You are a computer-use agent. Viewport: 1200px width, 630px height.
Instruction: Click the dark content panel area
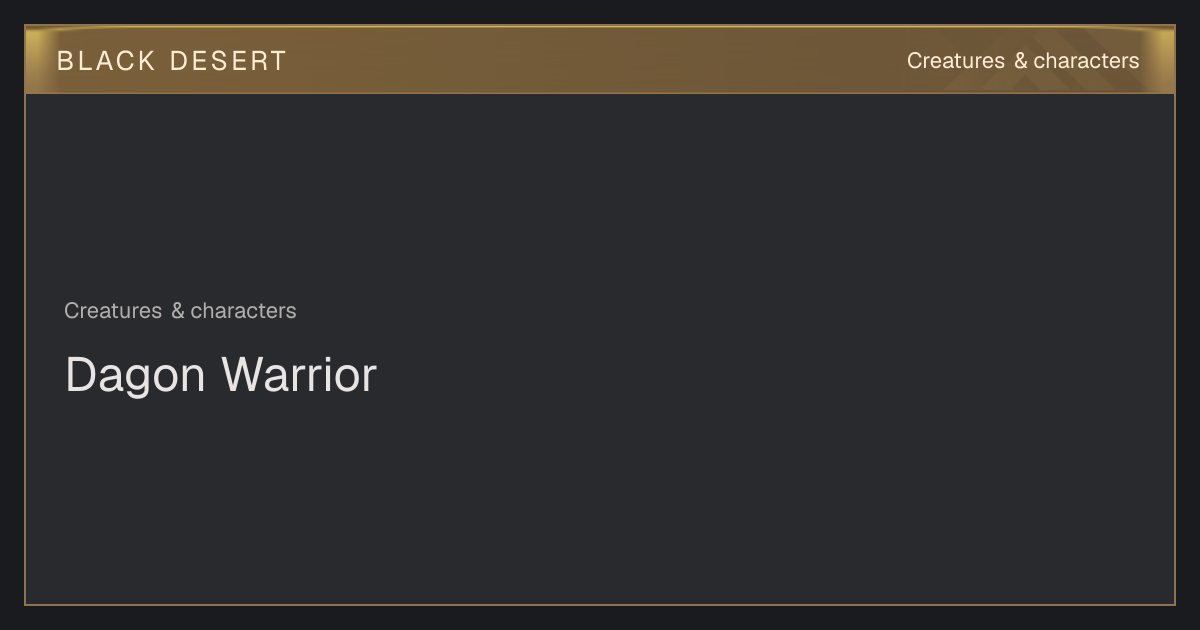(600, 349)
